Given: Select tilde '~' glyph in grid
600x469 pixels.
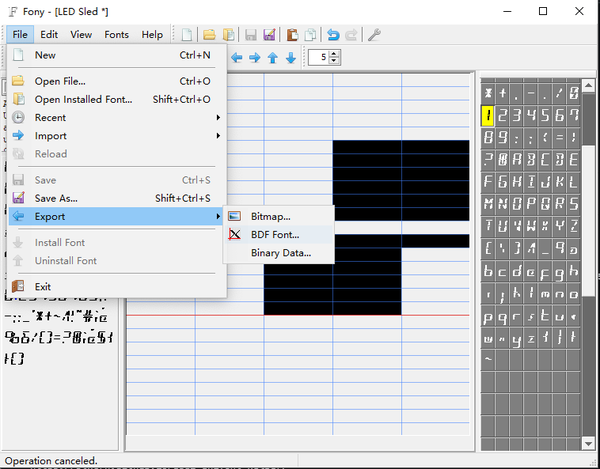Looking at the screenshot, I should 488,360.
